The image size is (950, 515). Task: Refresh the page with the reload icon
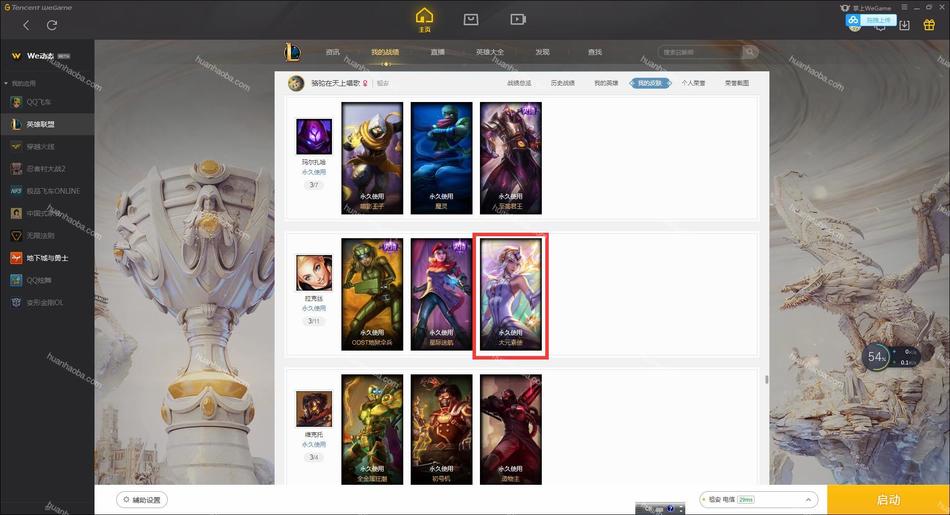coord(52,25)
